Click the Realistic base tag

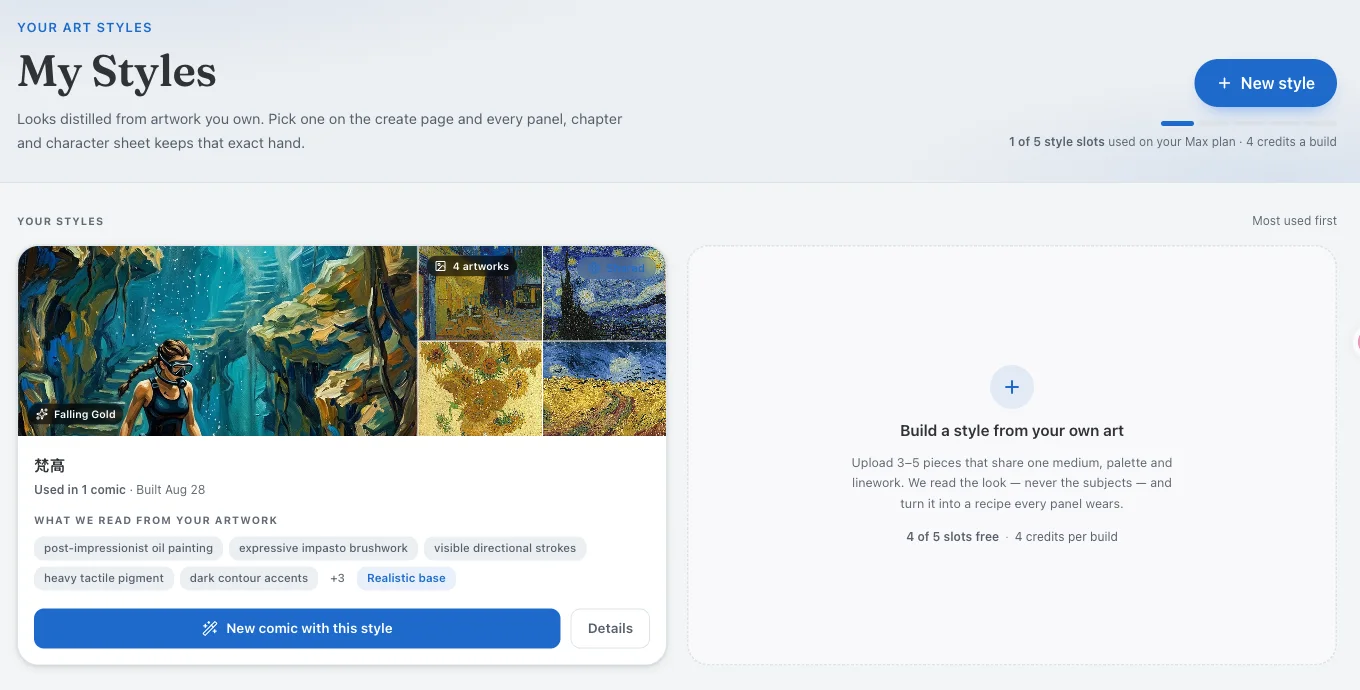pos(406,578)
